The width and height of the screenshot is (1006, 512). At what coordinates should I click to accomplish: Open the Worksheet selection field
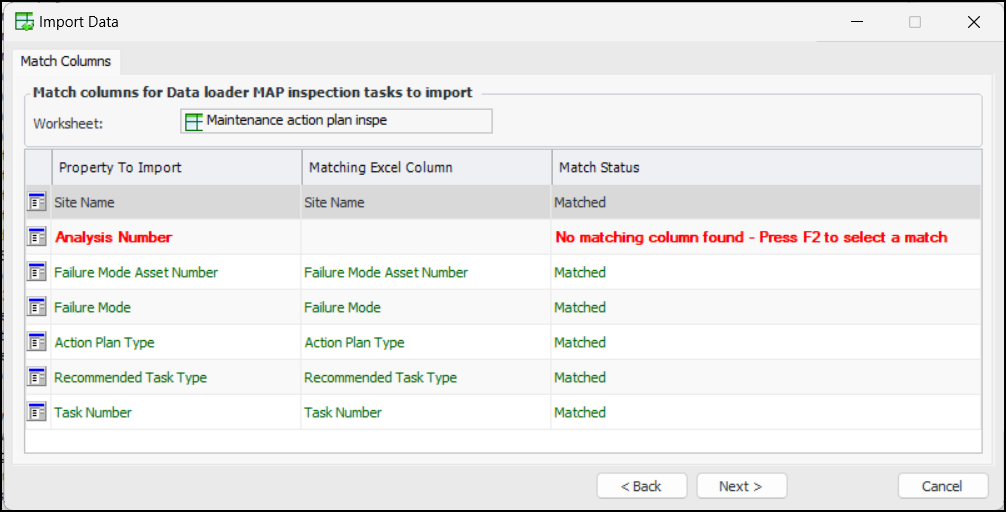[336, 121]
